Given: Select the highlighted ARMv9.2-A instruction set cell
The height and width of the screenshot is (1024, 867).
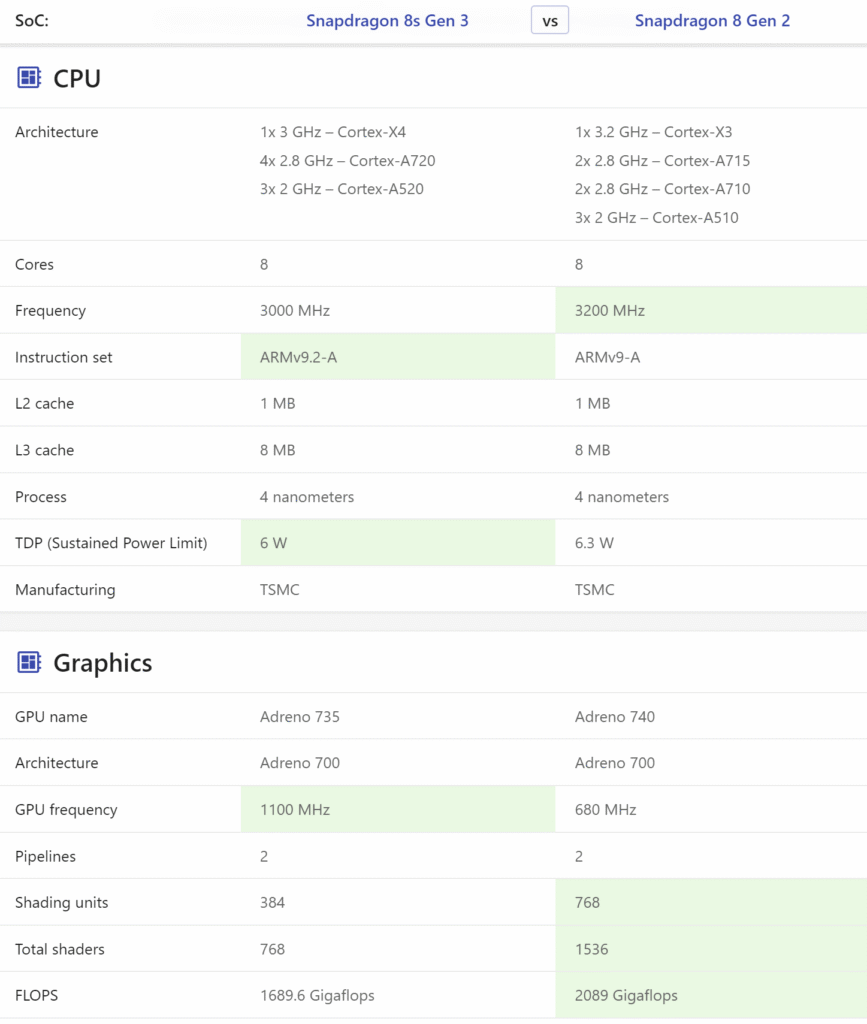Looking at the screenshot, I should (x=397, y=357).
